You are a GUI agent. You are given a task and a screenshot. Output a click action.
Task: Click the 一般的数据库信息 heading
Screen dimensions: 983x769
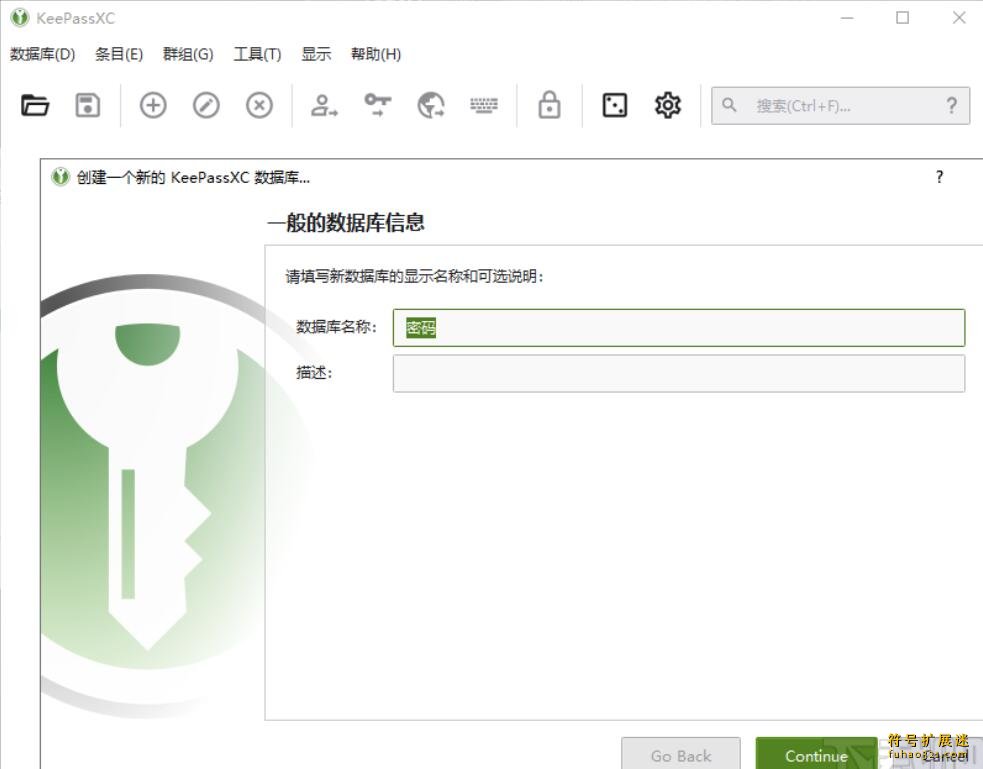(346, 222)
